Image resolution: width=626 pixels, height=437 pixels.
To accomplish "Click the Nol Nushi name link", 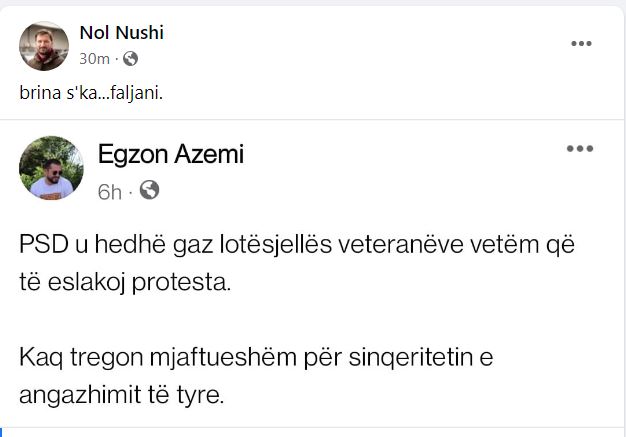I will tap(121, 33).
